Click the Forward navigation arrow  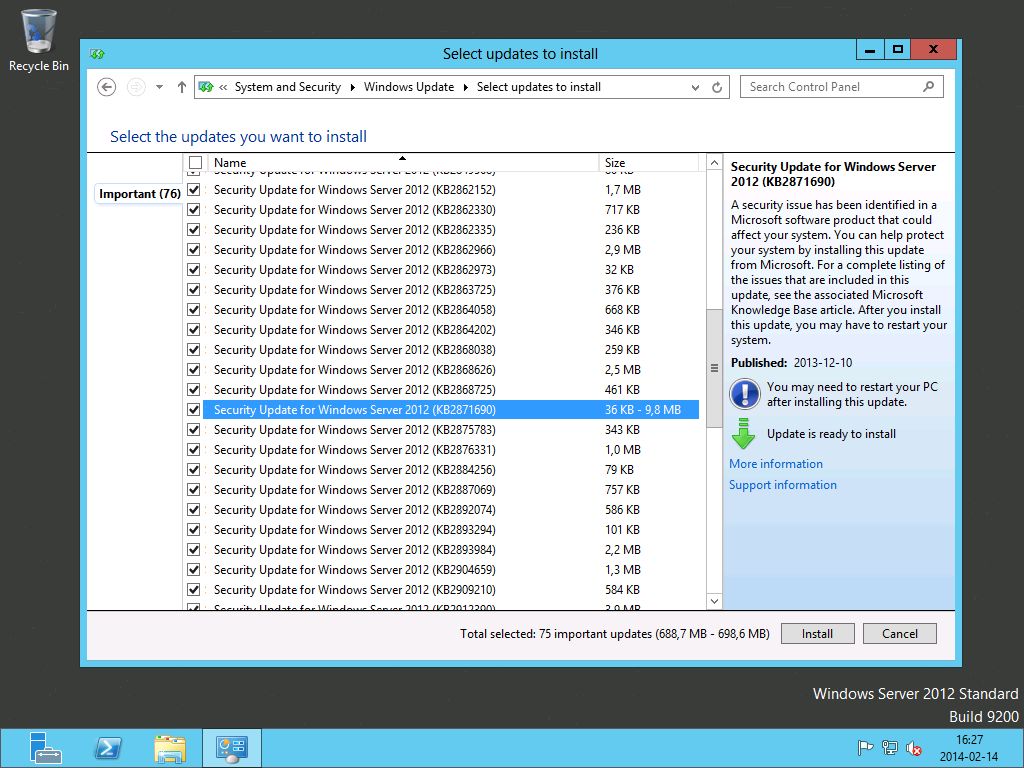[136, 87]
